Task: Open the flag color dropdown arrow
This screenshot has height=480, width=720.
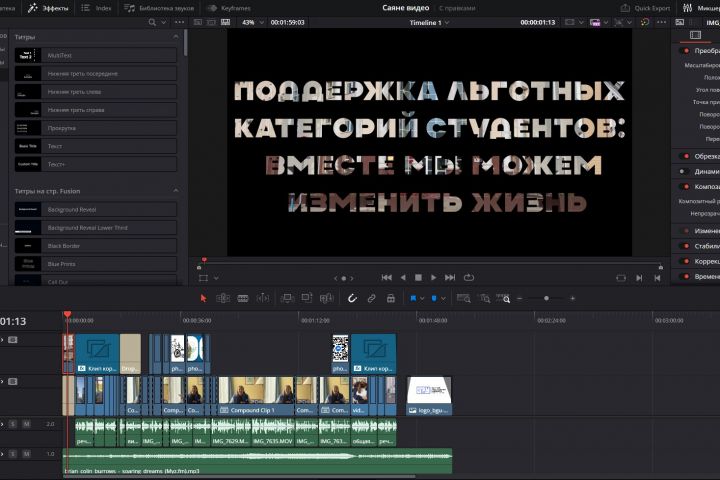Action: click(422, 299)
